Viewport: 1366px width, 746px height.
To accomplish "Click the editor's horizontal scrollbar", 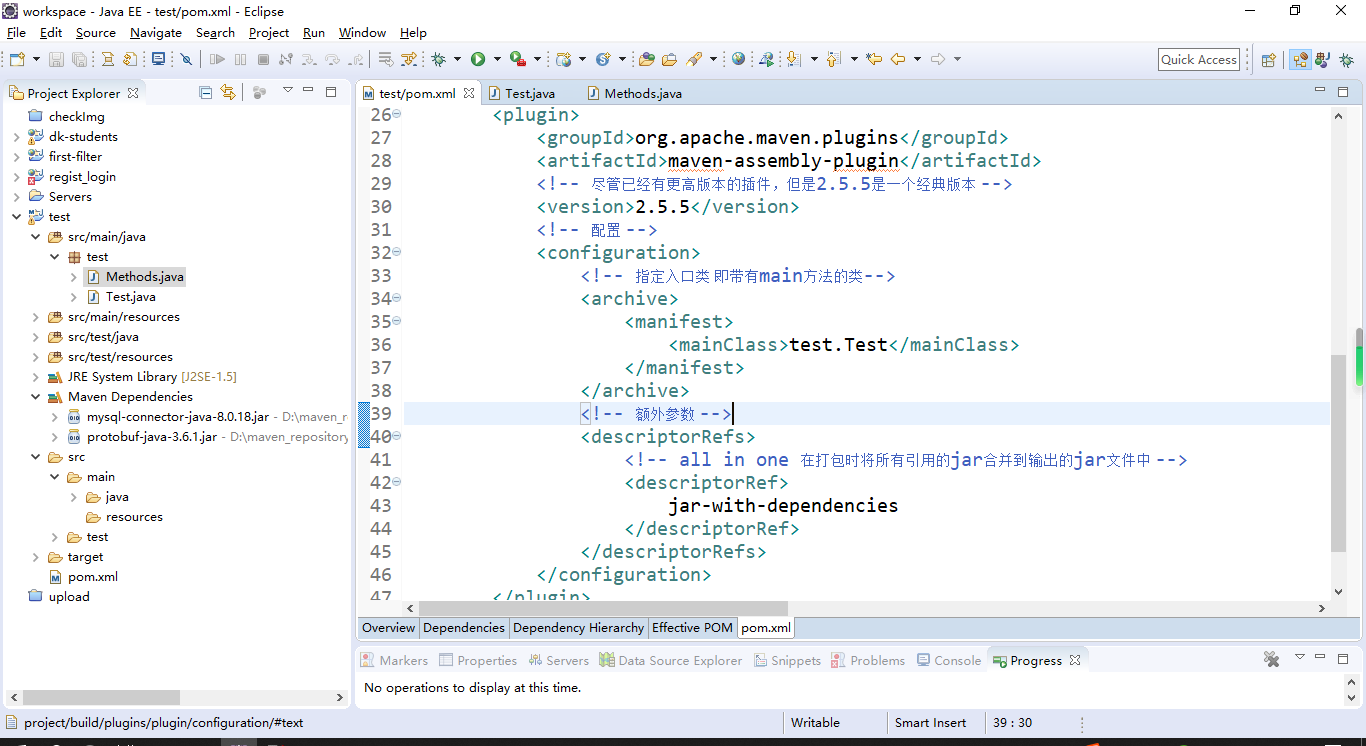I will [x=603, y=608].
